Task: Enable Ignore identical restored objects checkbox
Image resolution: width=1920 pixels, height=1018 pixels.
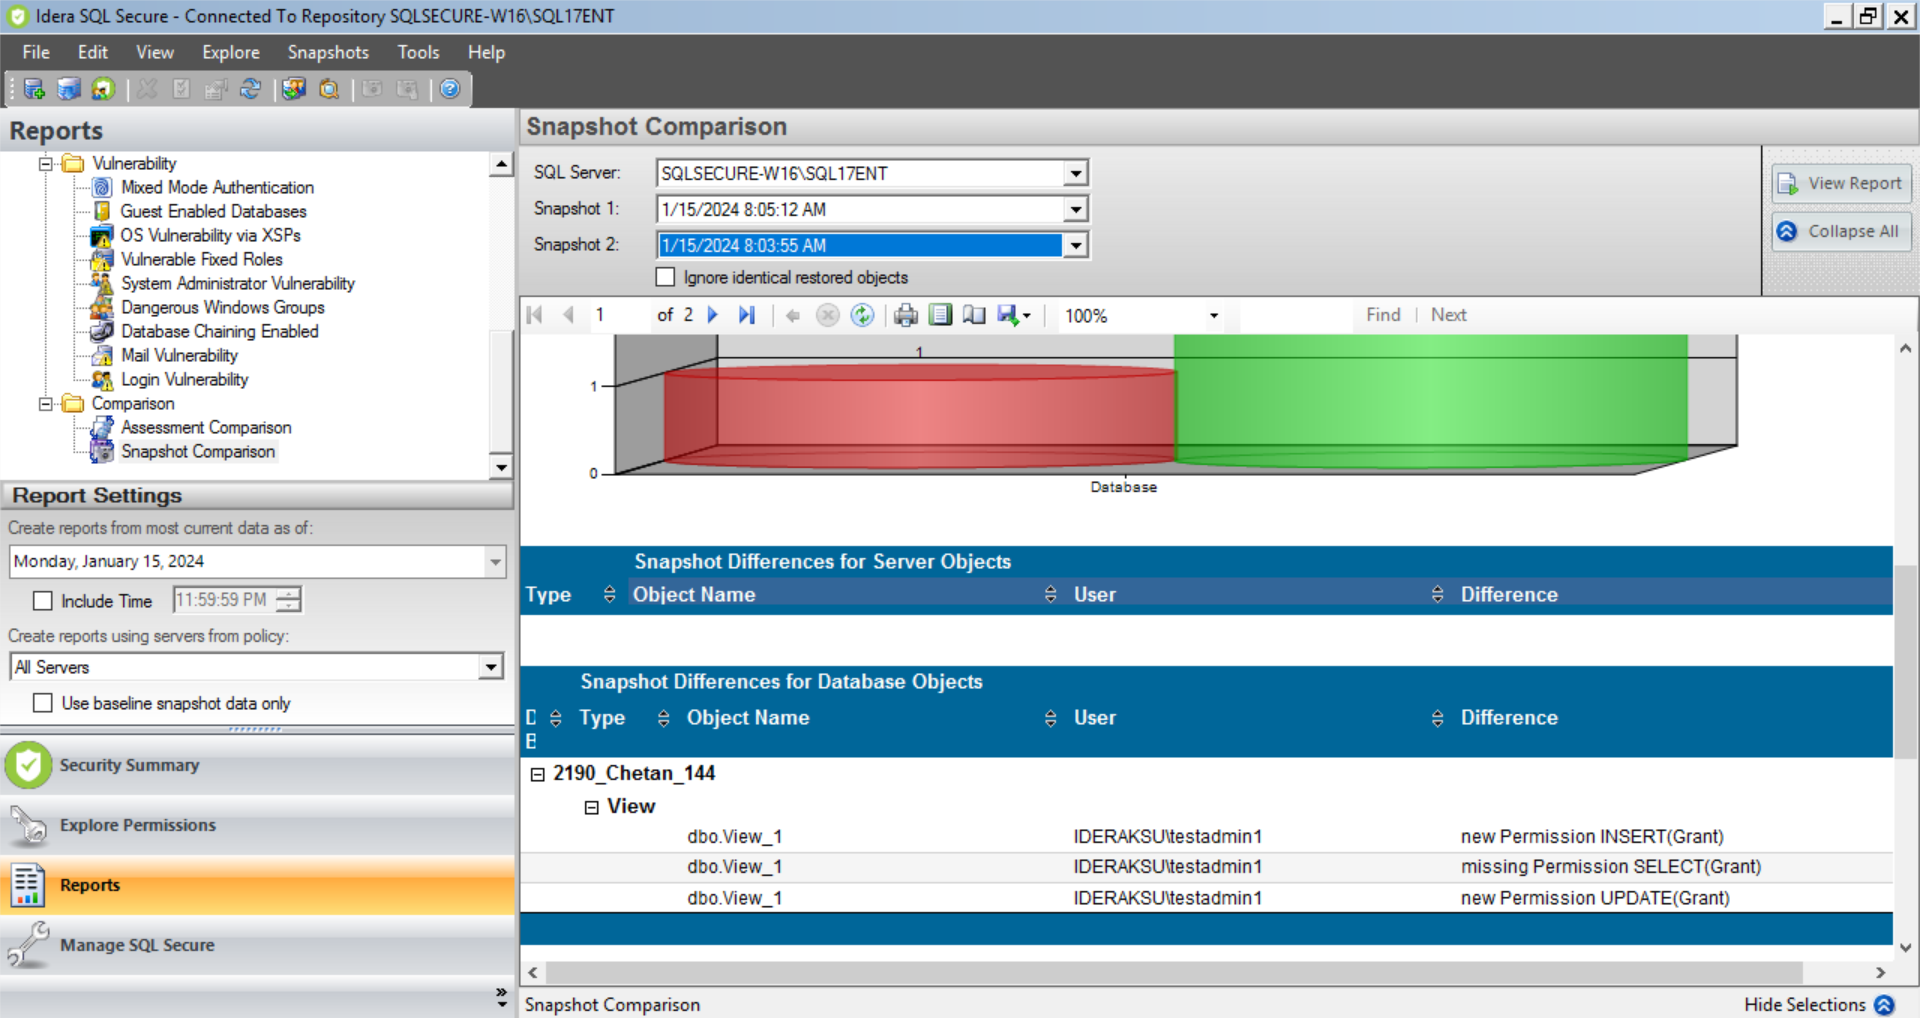Action: pos(666,277)
